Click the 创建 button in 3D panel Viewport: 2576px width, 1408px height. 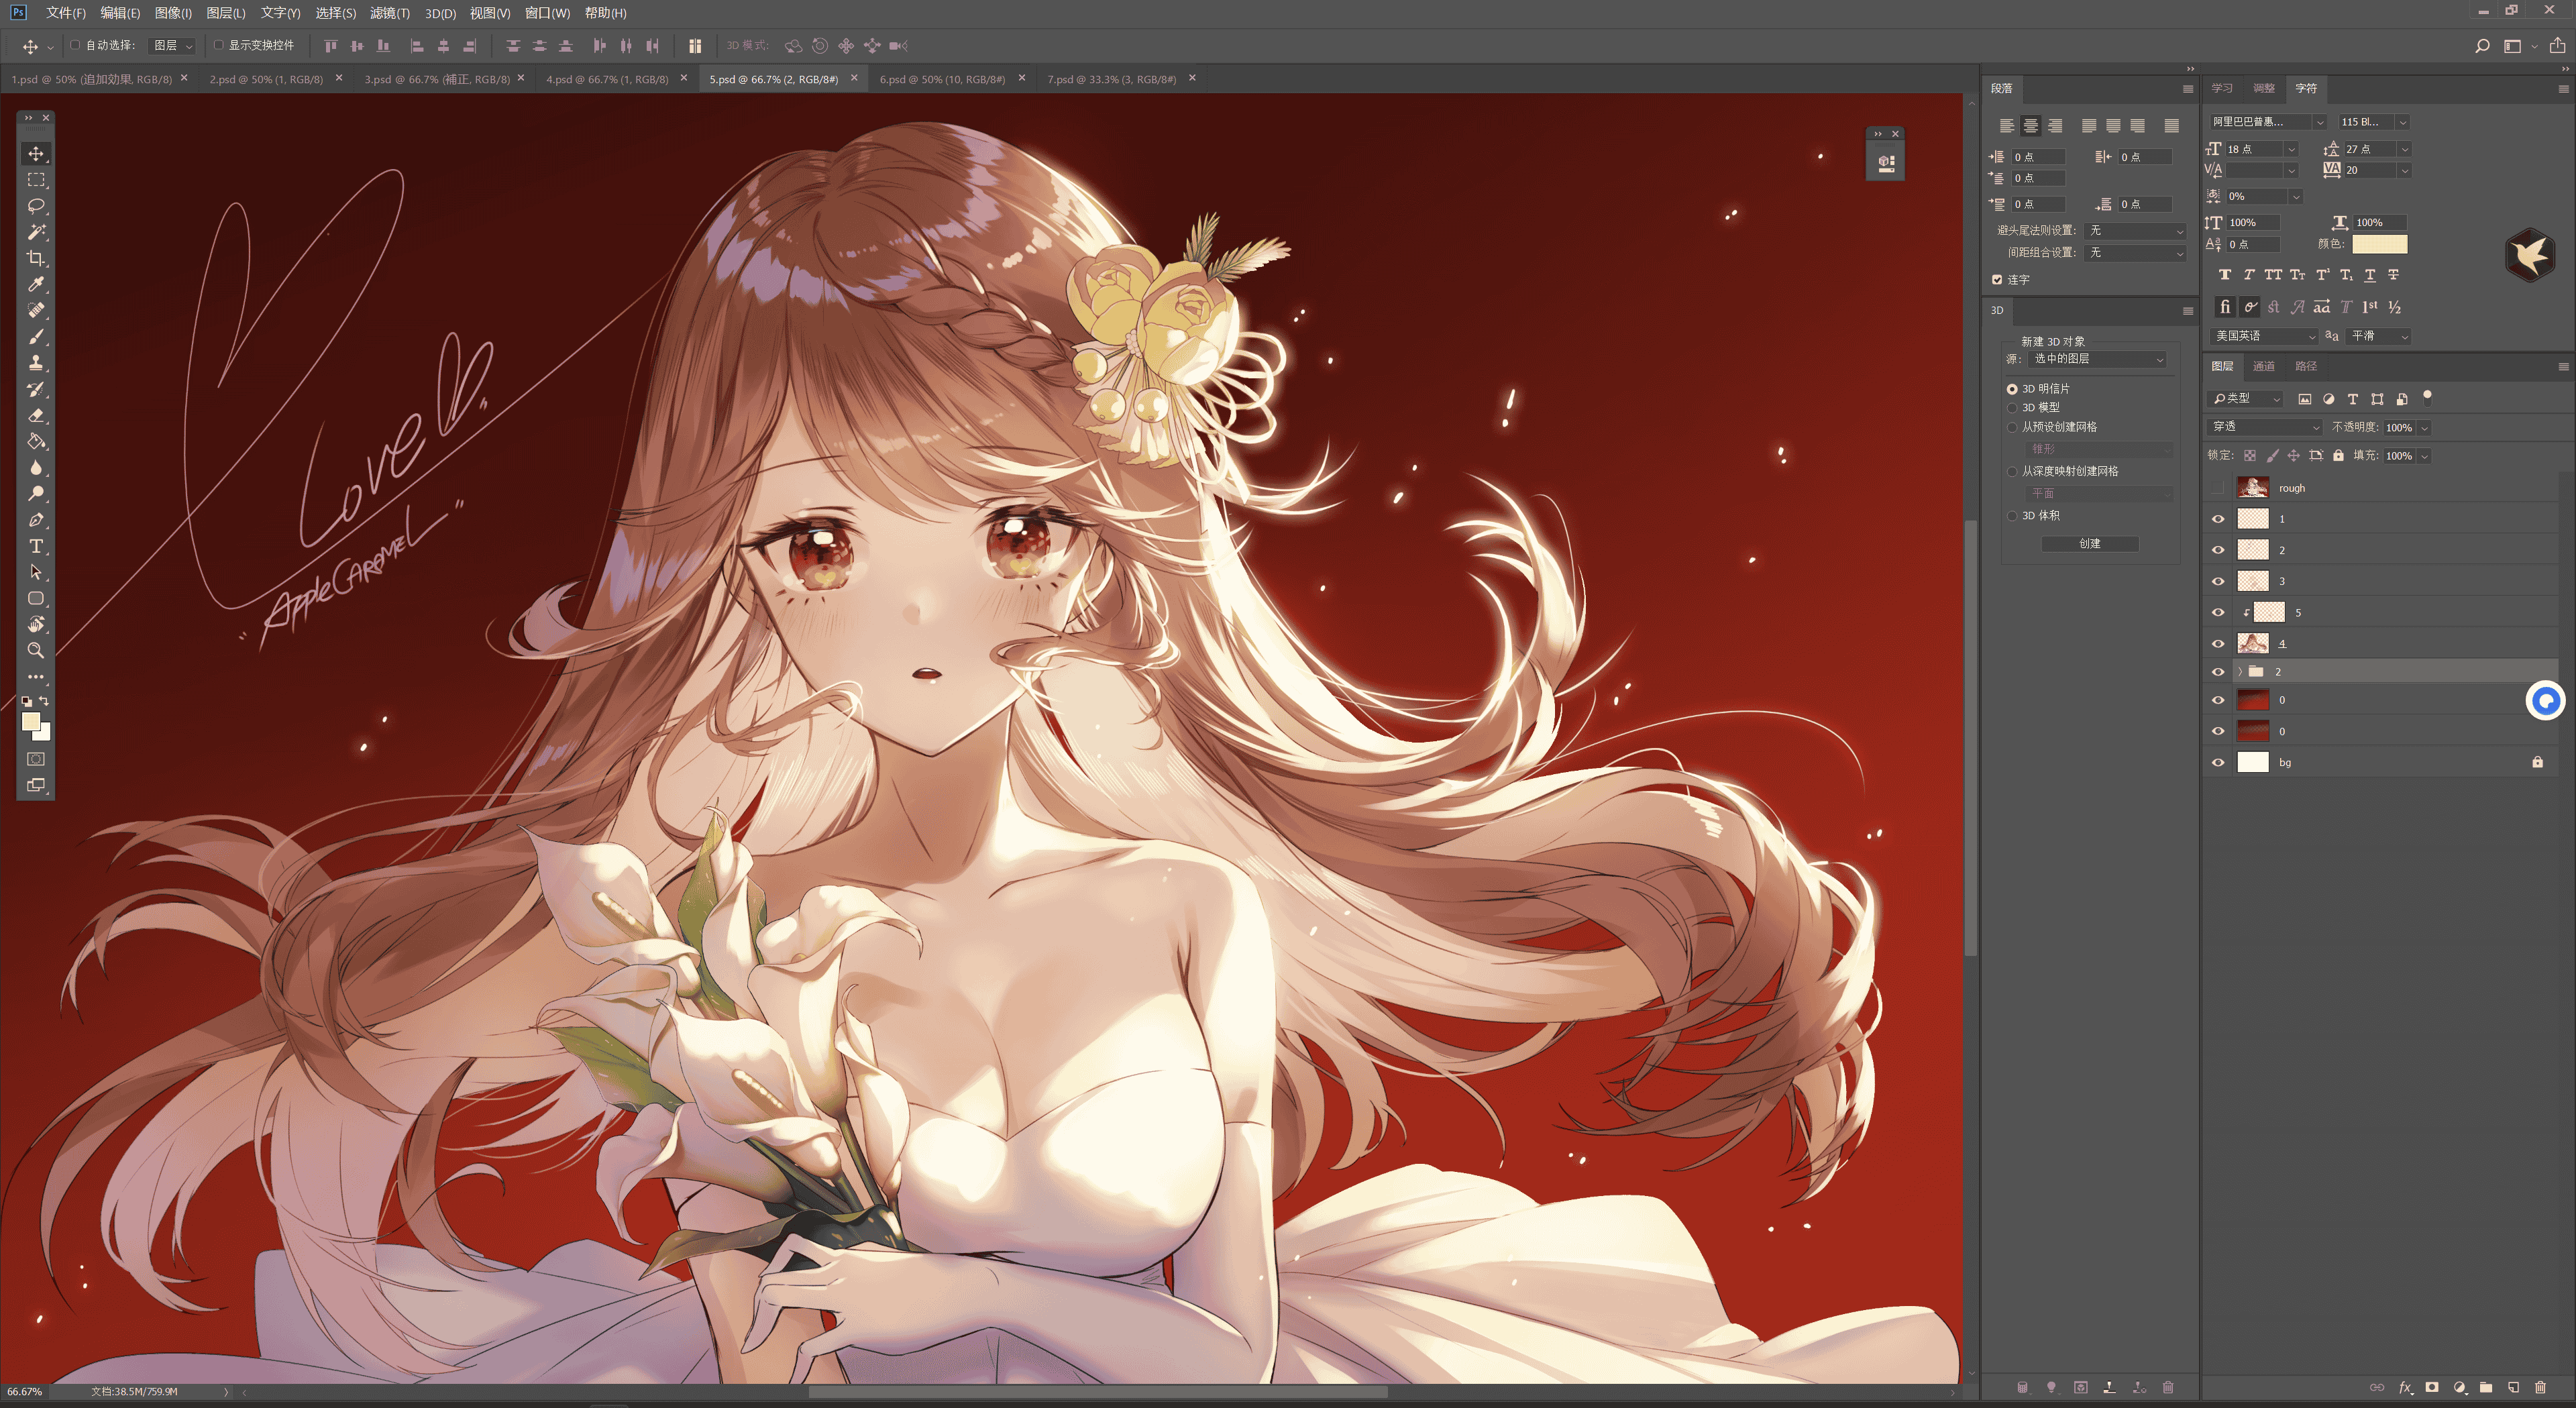click(2090, 544)
